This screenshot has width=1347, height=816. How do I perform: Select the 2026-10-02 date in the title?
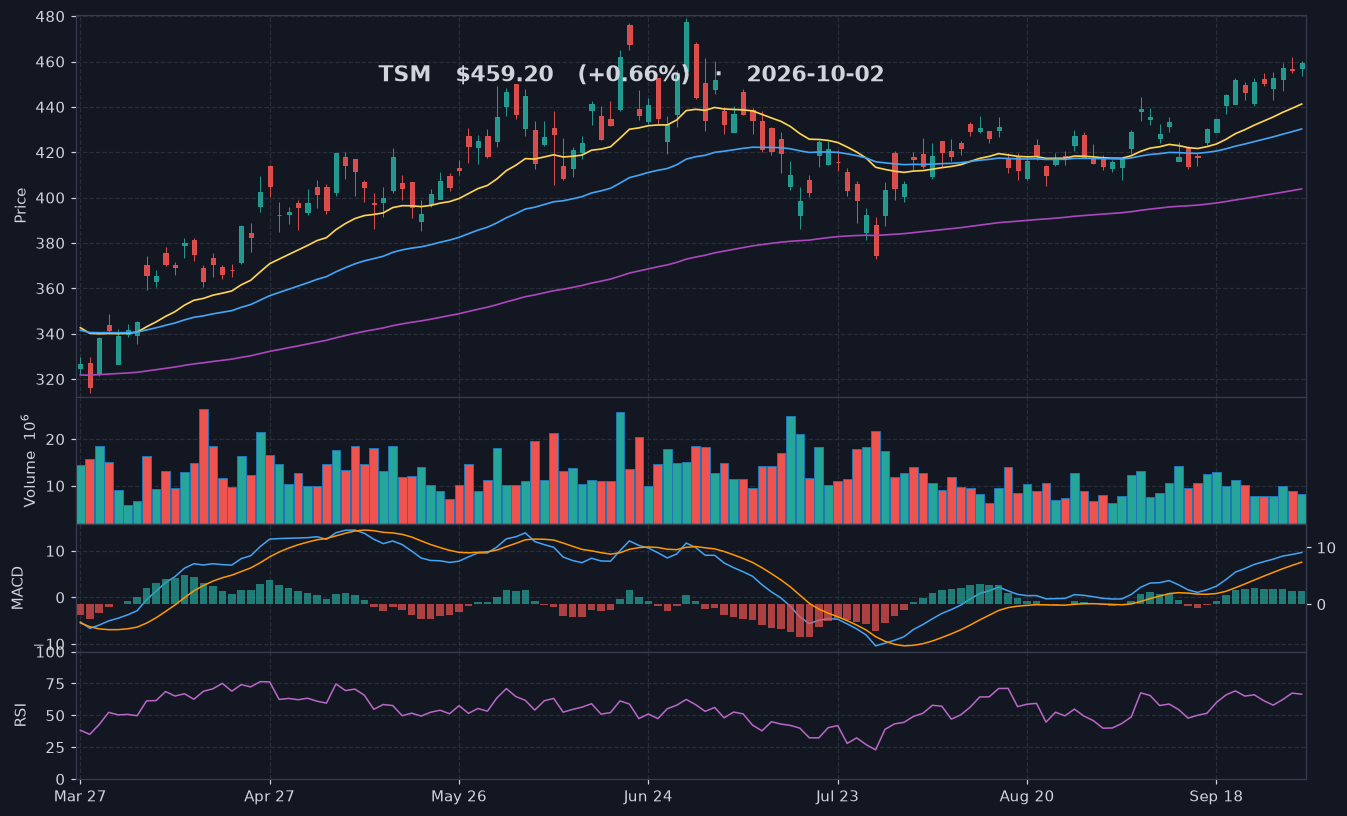815,75
